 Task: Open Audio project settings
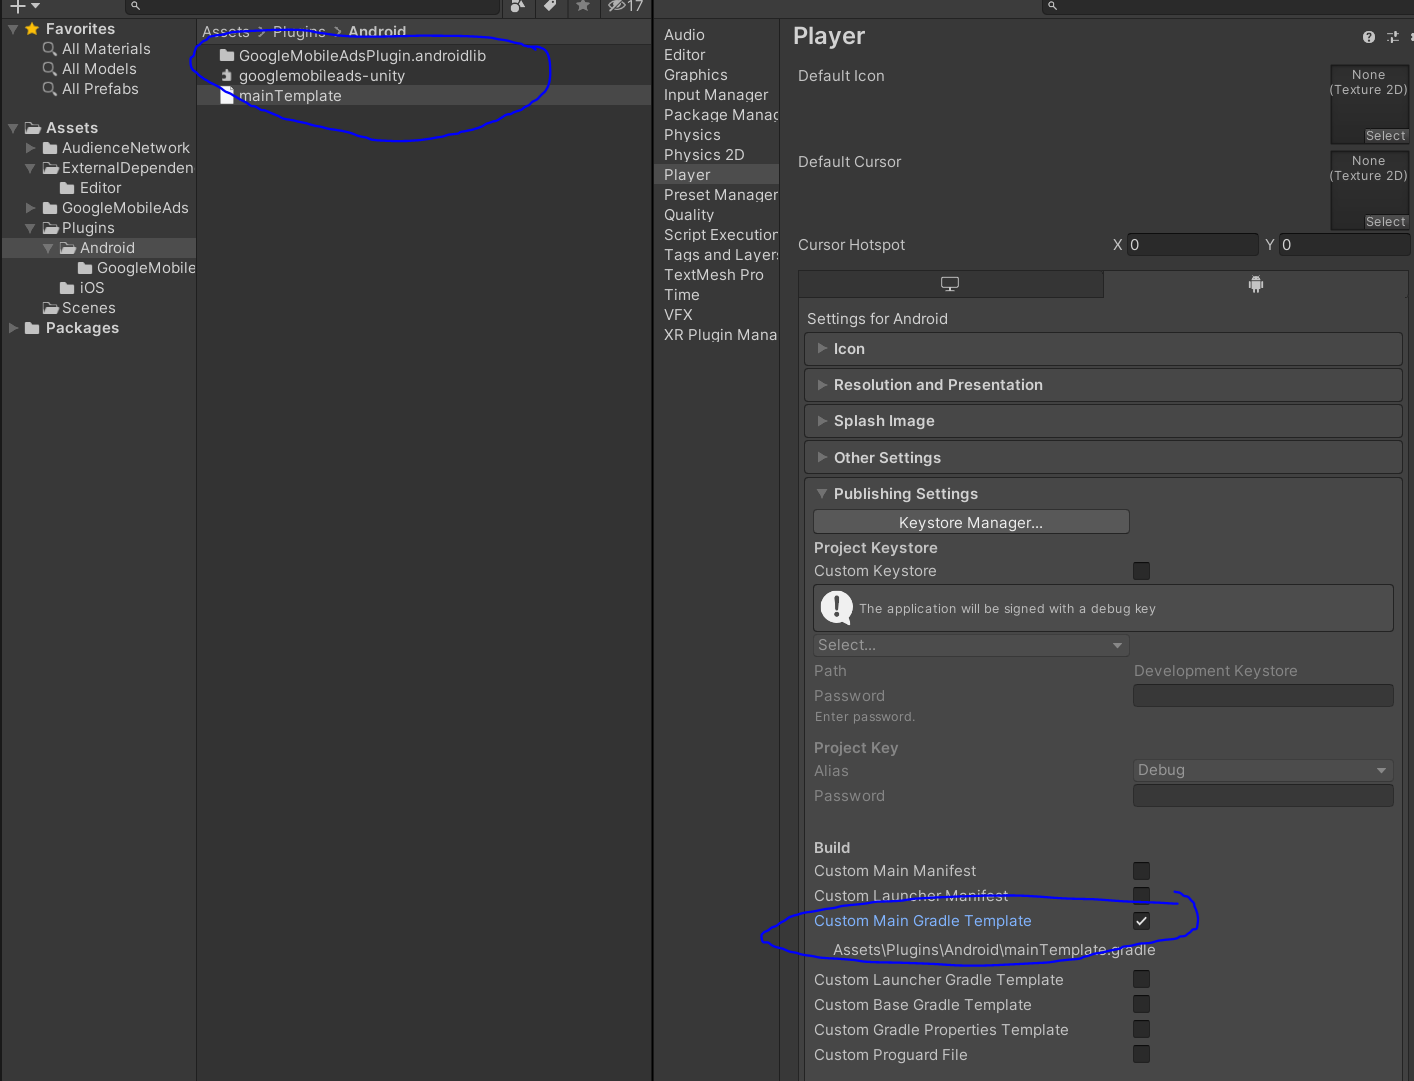684,35
